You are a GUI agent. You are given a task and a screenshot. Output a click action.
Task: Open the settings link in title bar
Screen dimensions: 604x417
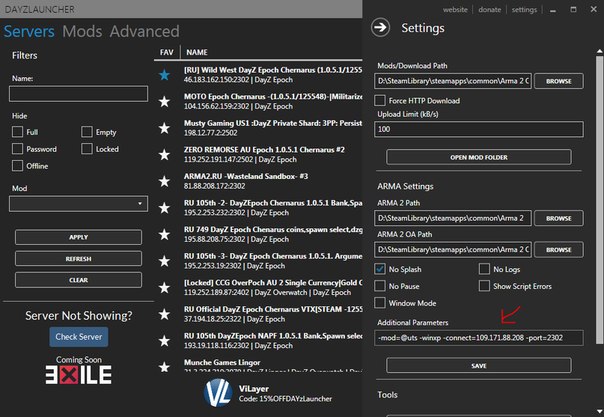point(524,10)
